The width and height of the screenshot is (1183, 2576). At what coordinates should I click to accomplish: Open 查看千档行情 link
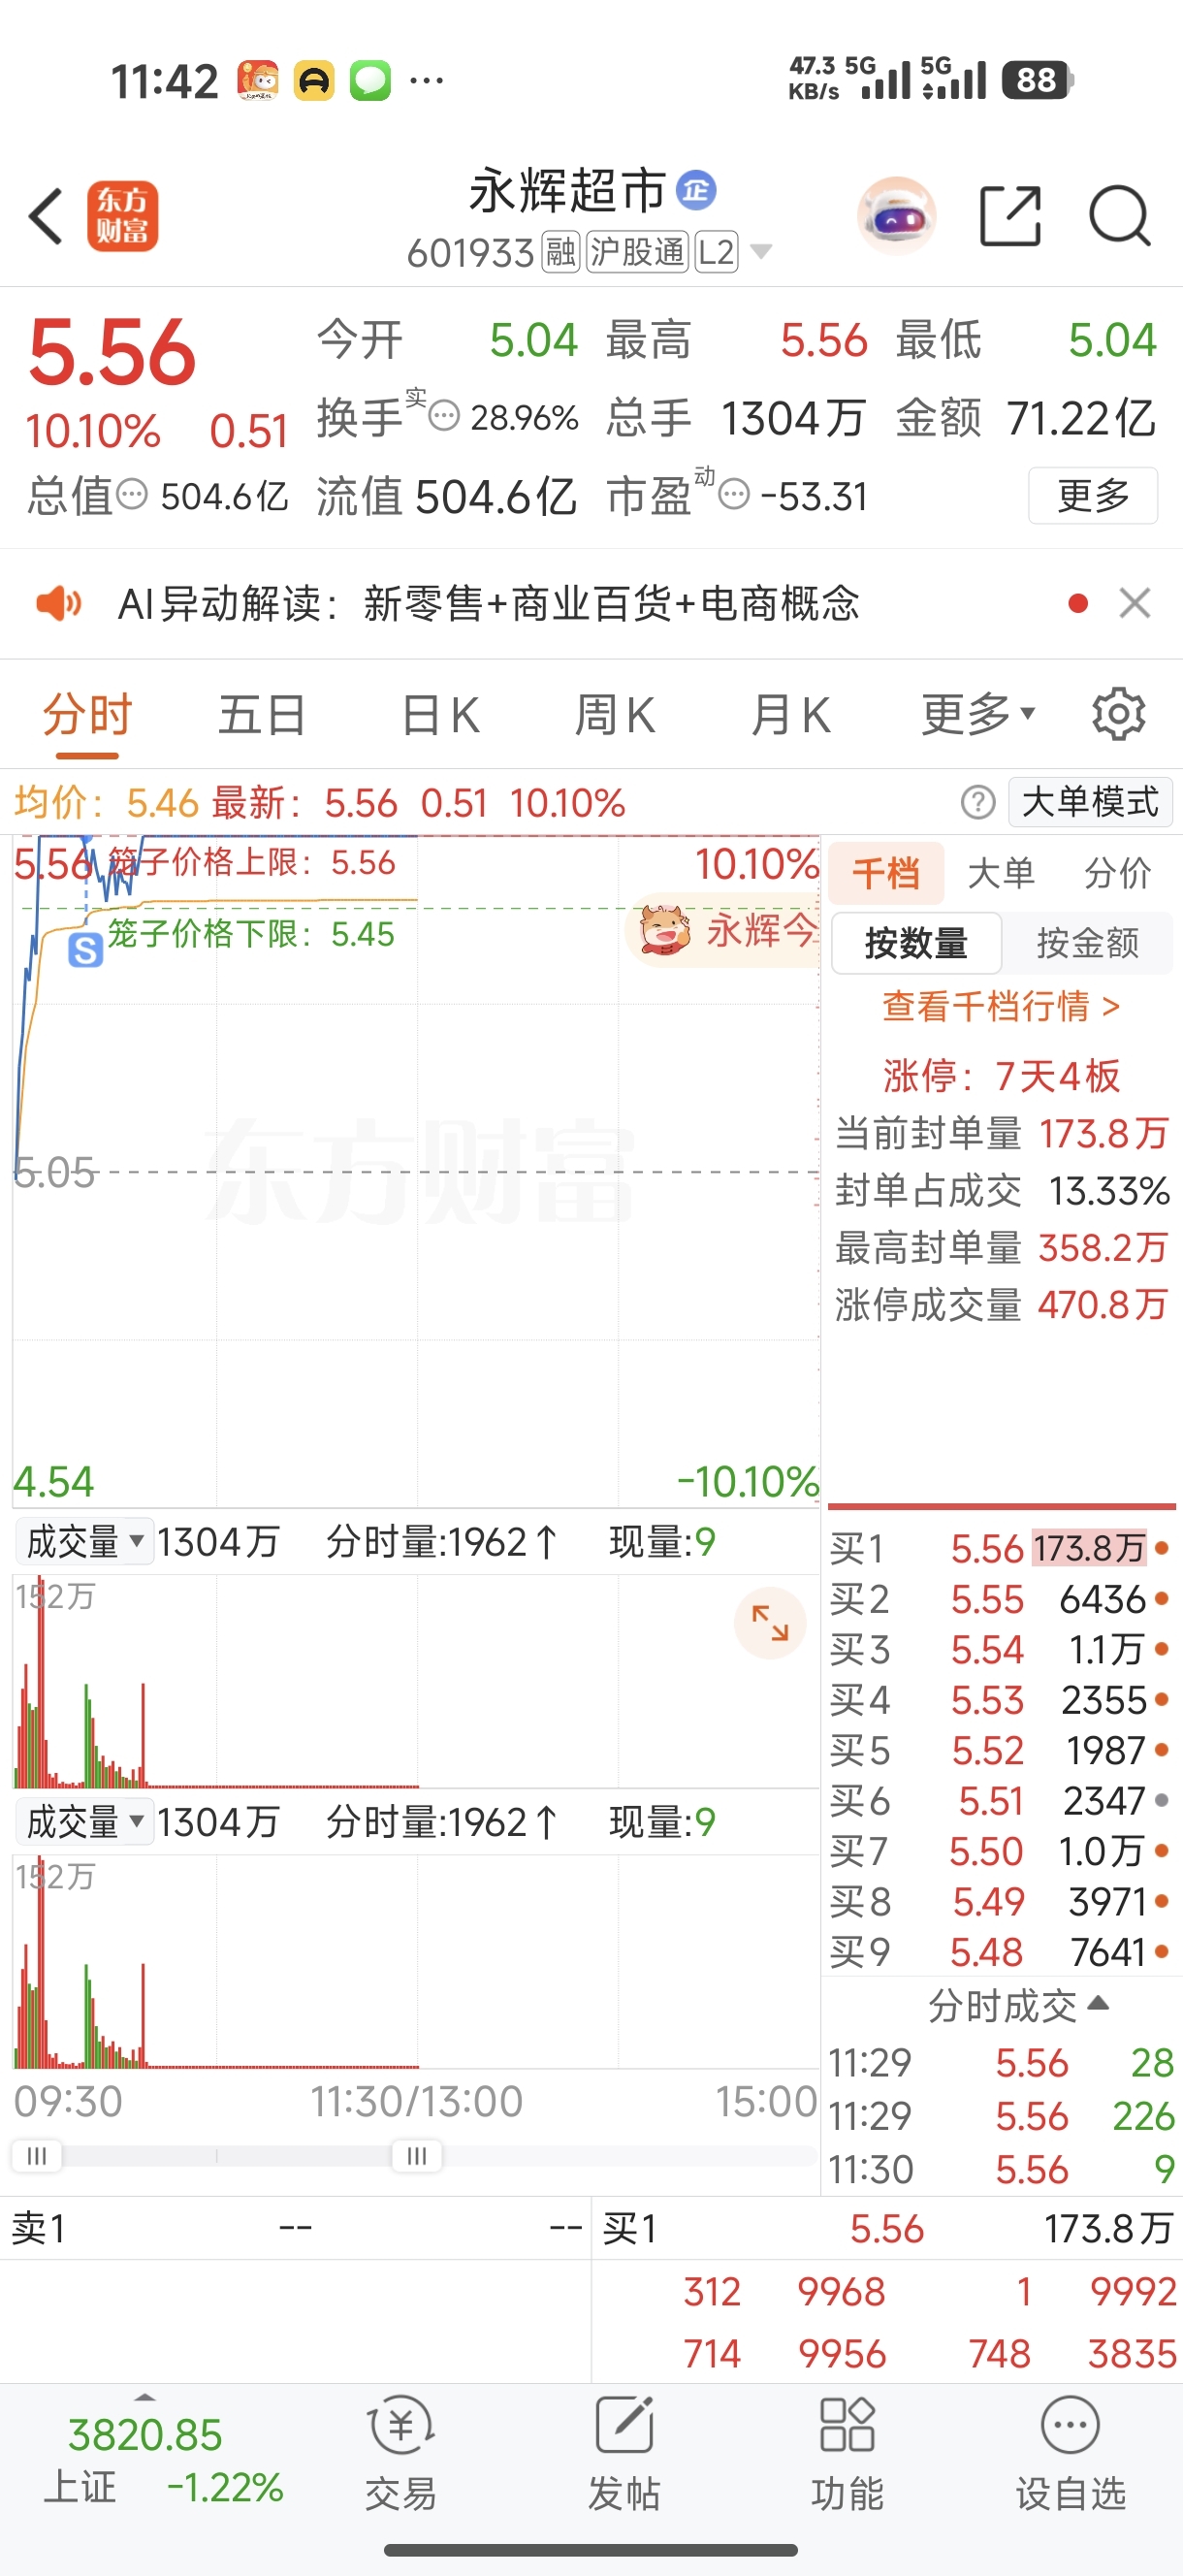click(1001, 1006)
